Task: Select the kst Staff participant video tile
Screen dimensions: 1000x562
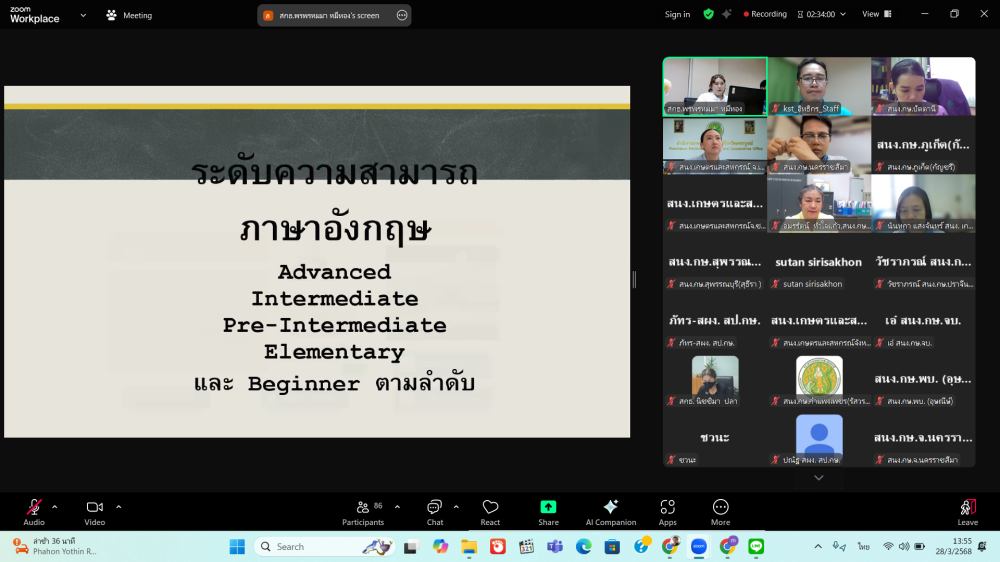Action: [819, 86]
